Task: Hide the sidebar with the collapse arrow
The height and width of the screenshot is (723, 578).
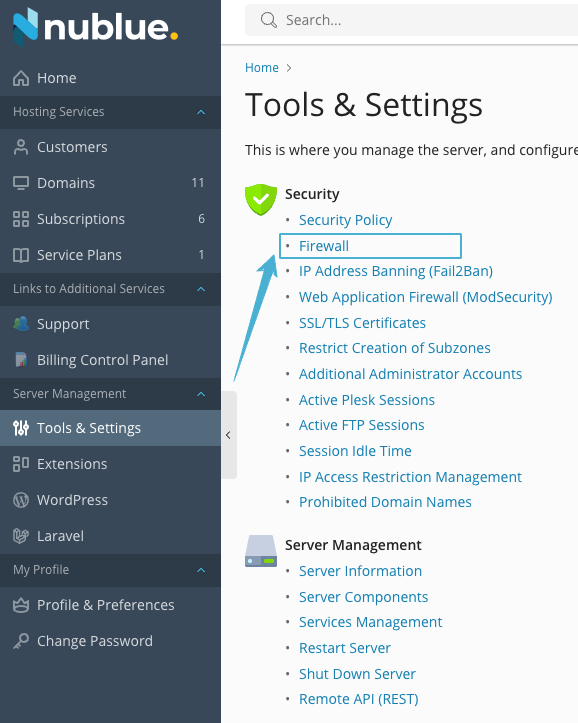Action: pos(229,435)
